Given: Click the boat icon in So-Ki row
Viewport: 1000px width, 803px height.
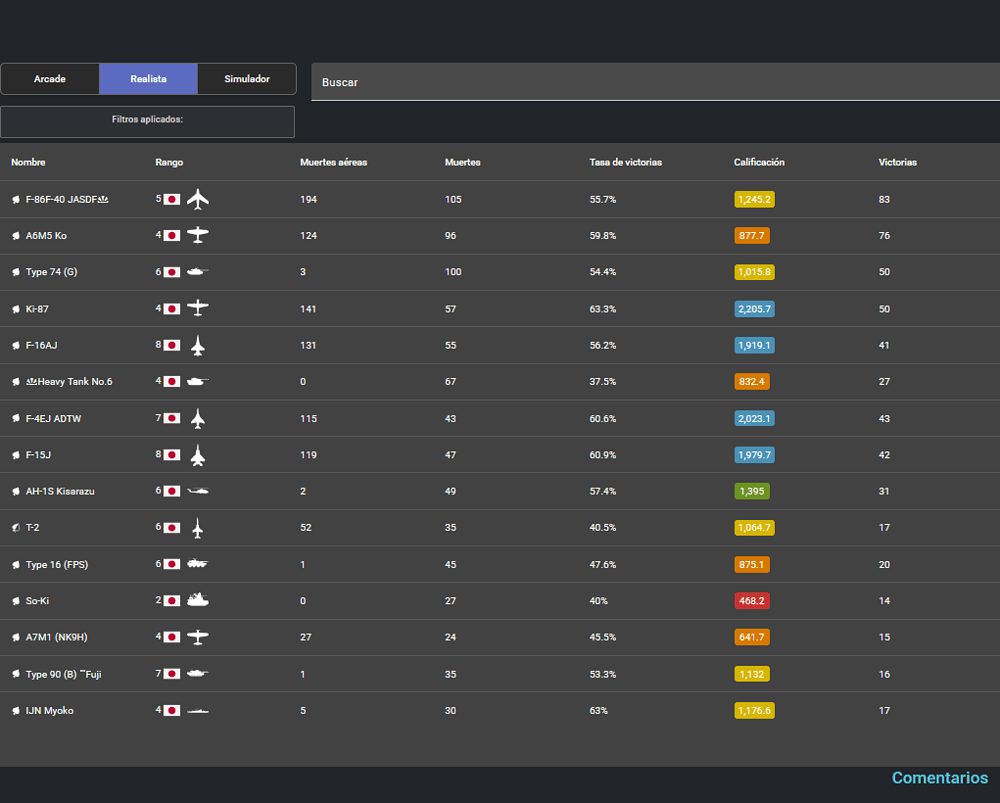Looking at the screenshot, I should [x=198, y=600].
